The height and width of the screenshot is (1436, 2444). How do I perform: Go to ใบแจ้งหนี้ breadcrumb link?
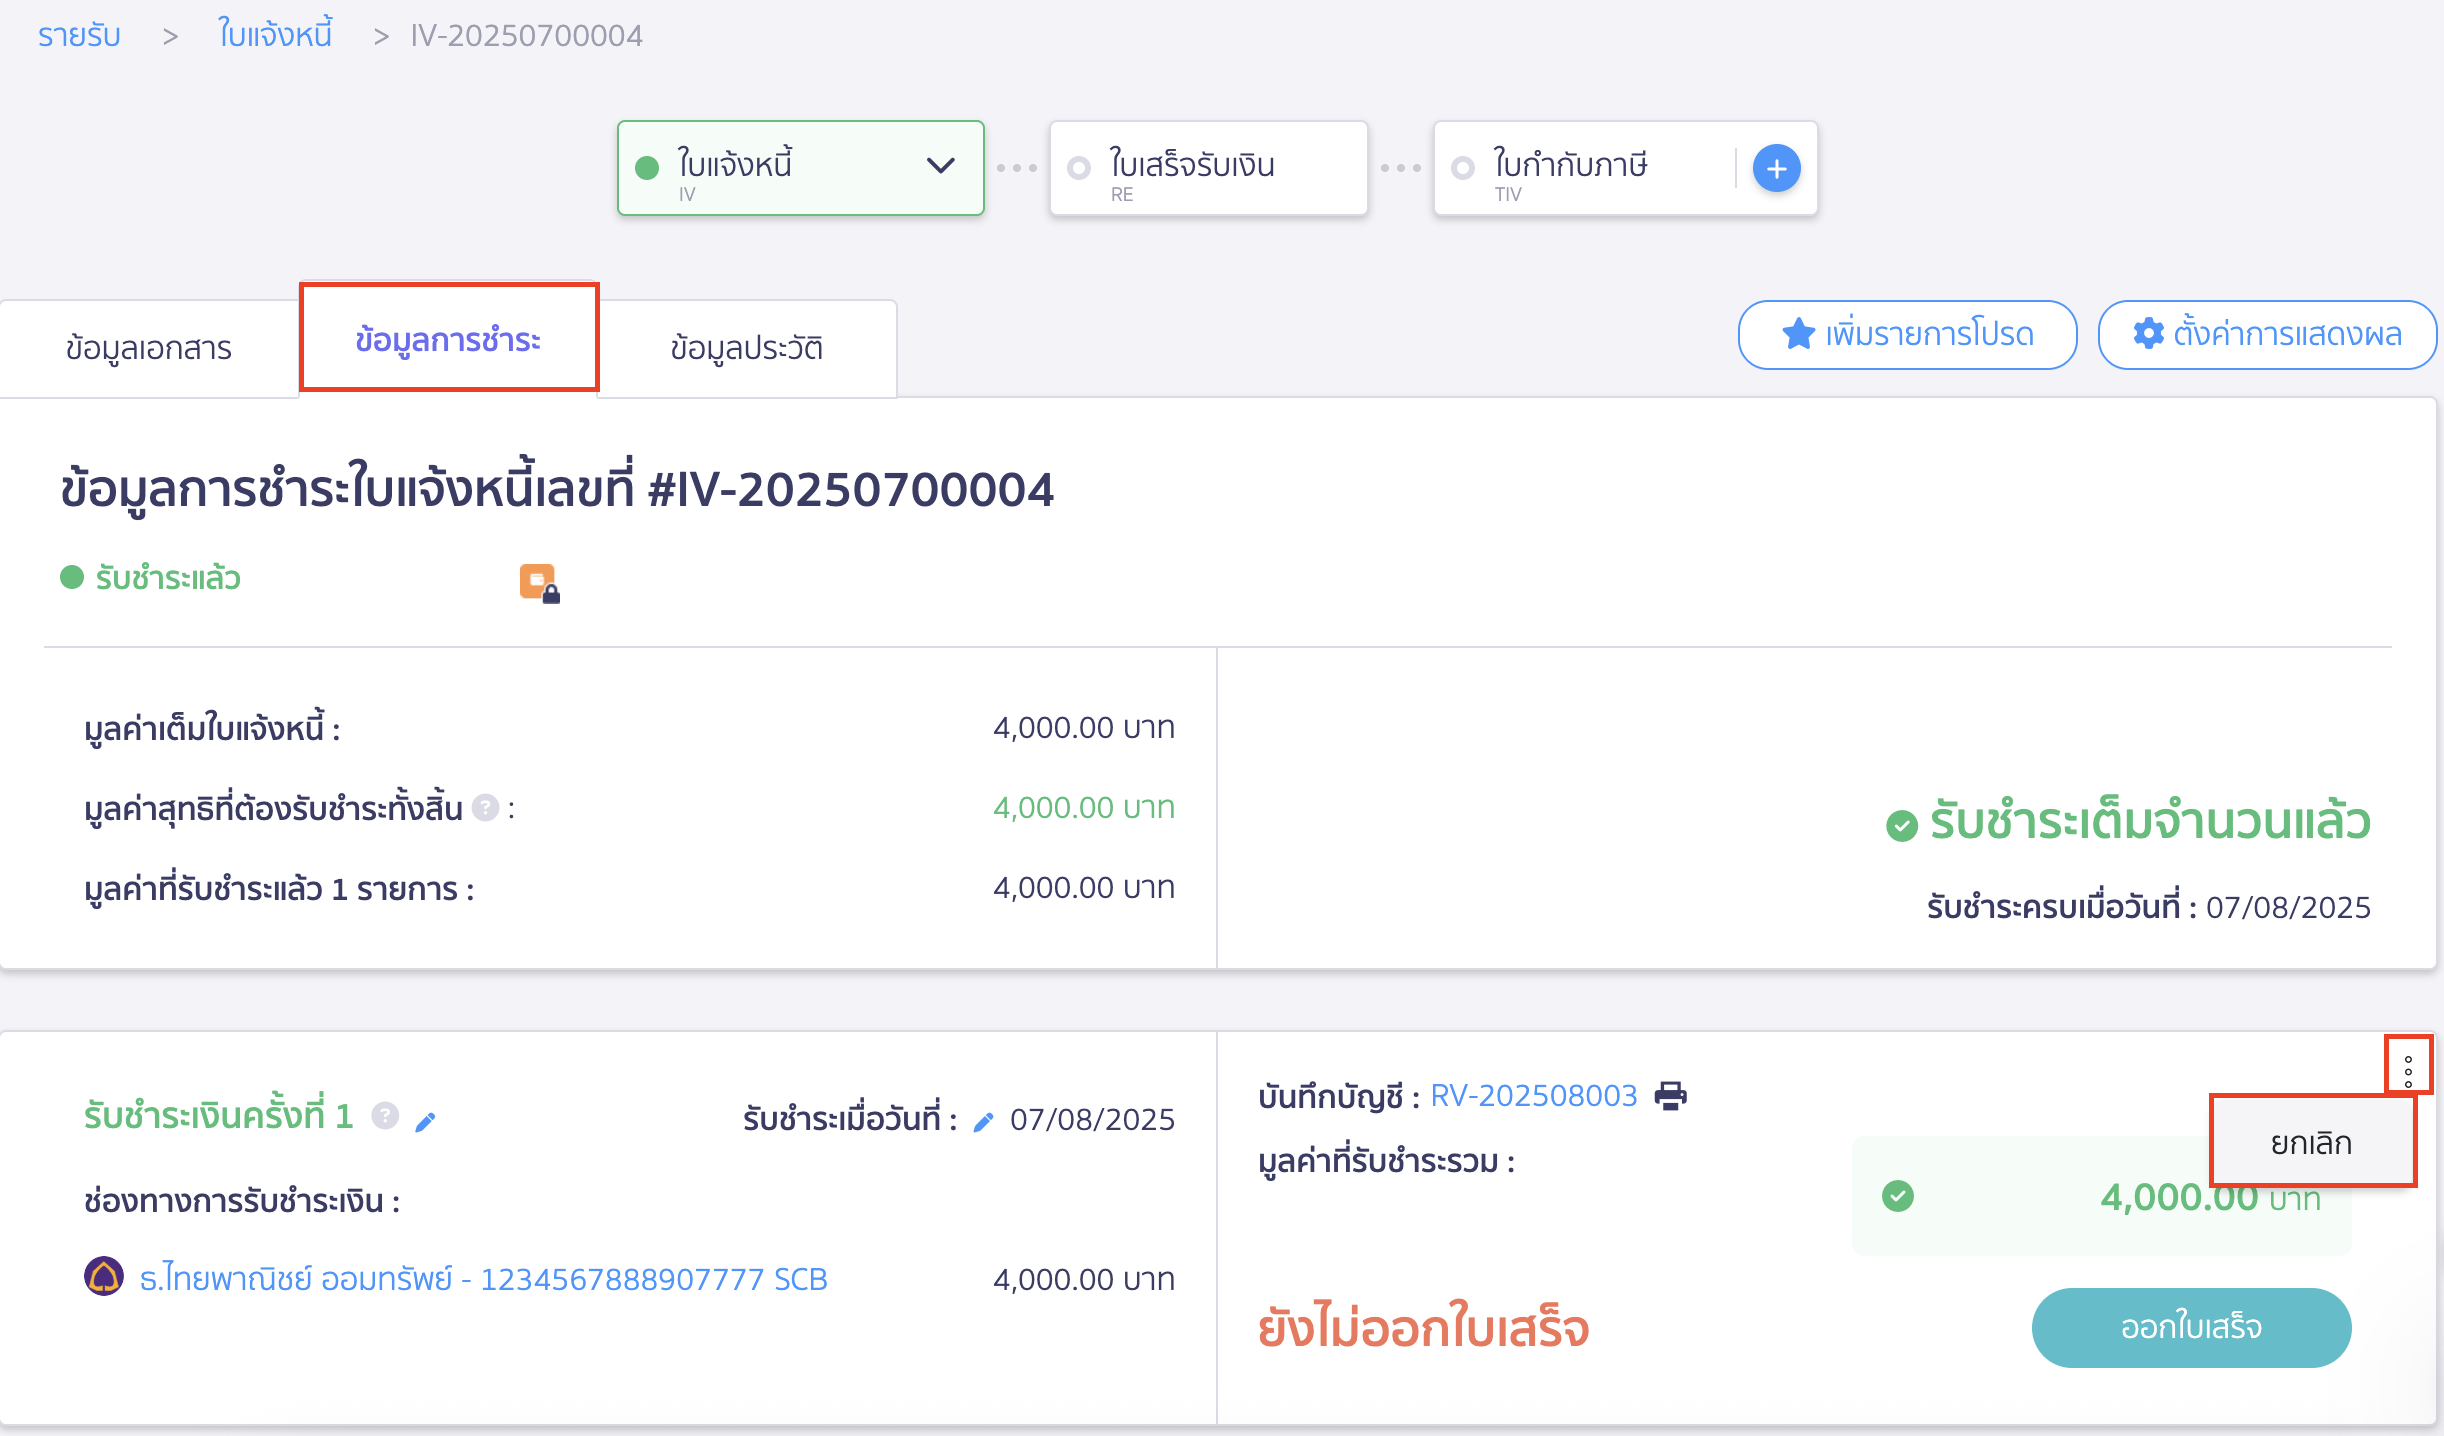275,36
